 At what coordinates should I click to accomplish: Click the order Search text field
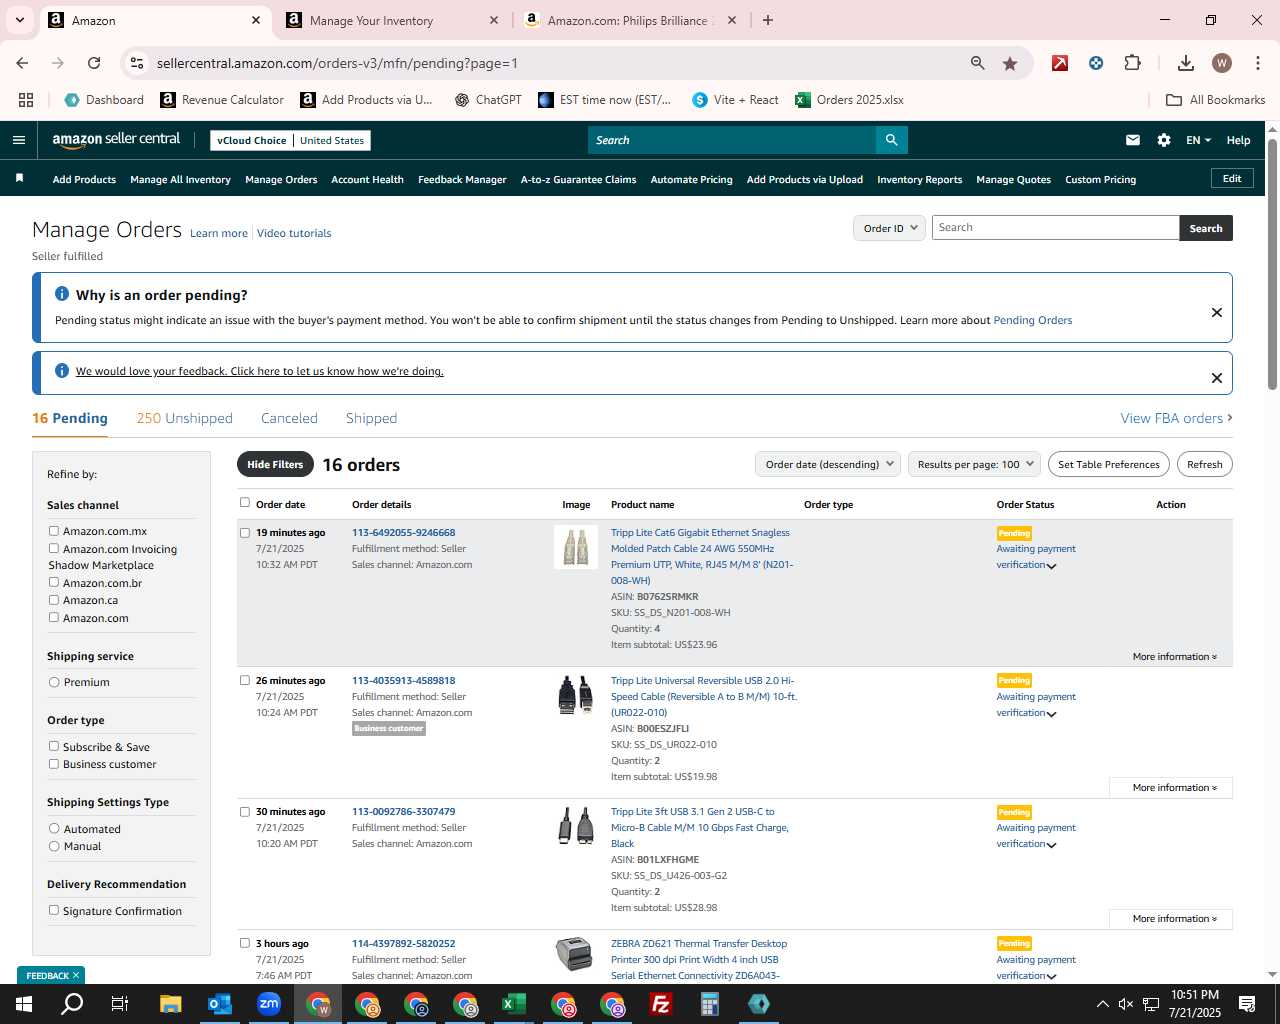click(1055, 228)
